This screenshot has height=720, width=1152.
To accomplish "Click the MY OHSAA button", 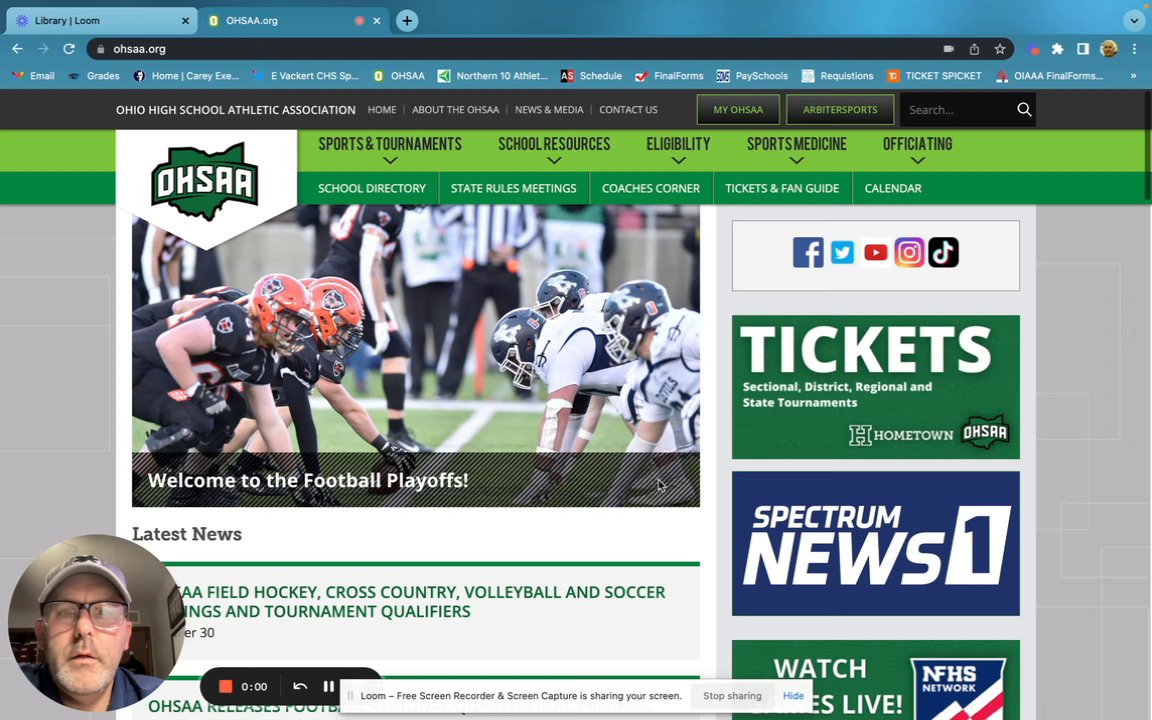I will (x=738, y=109).
